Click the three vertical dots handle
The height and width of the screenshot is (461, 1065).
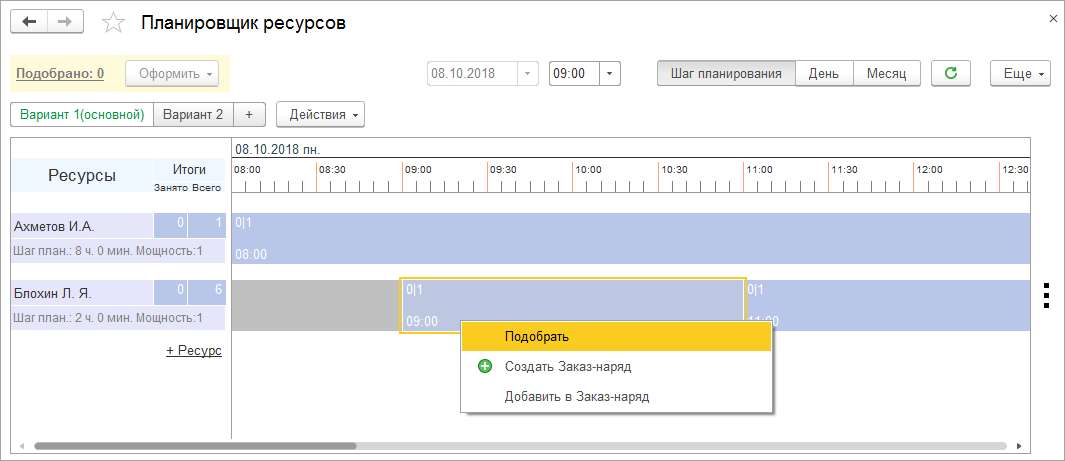coord(1045,296)
